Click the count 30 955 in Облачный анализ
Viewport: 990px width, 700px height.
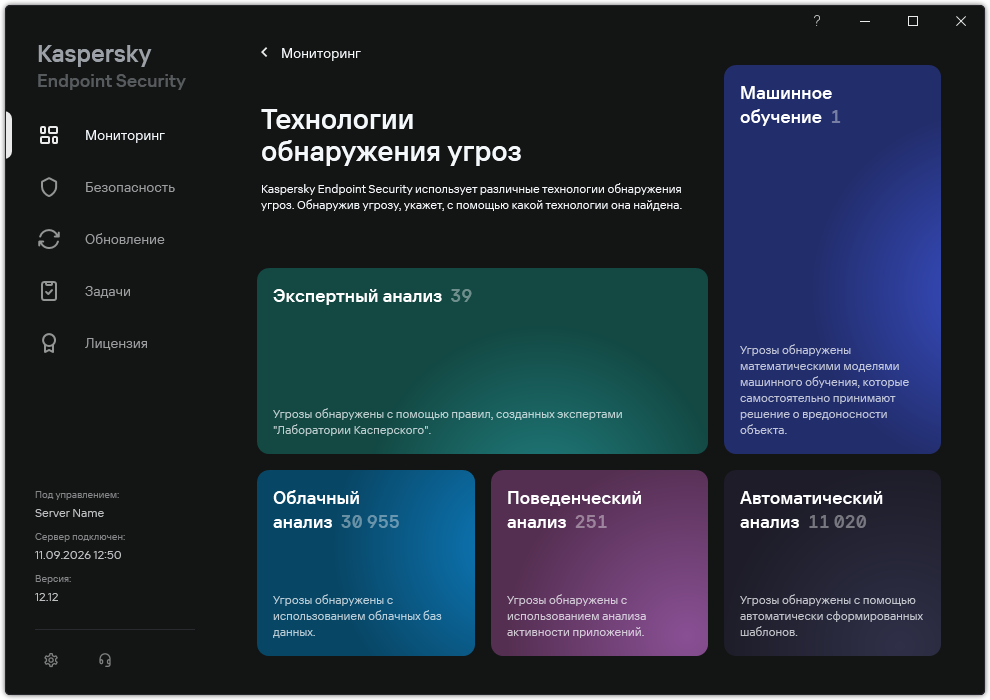[370, 522]
